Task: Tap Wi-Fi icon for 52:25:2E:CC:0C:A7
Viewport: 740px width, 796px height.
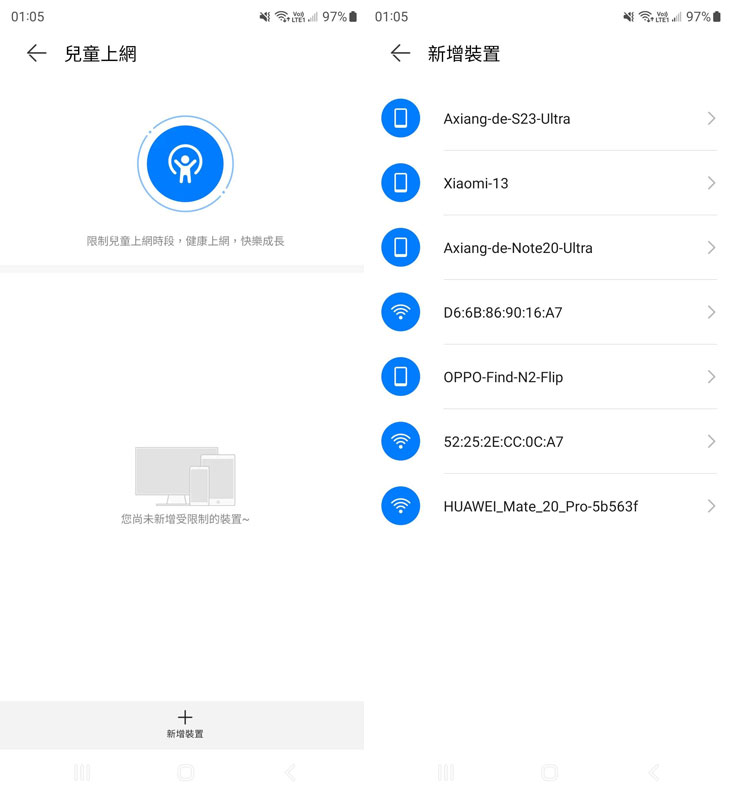Action: pos(400,441)
